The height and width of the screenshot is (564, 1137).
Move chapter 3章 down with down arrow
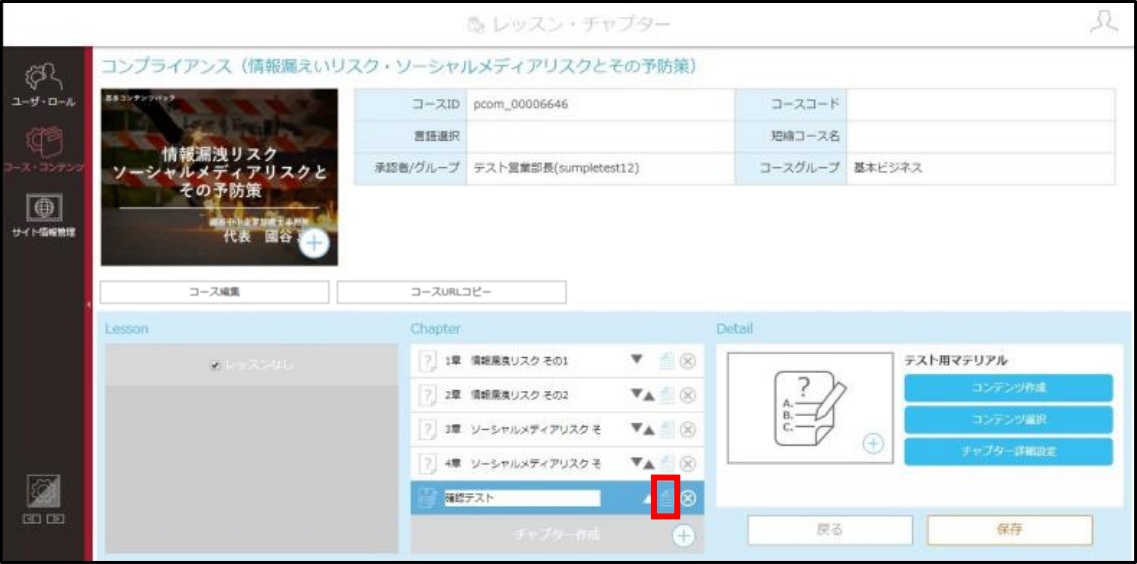[x=636, y=429]
